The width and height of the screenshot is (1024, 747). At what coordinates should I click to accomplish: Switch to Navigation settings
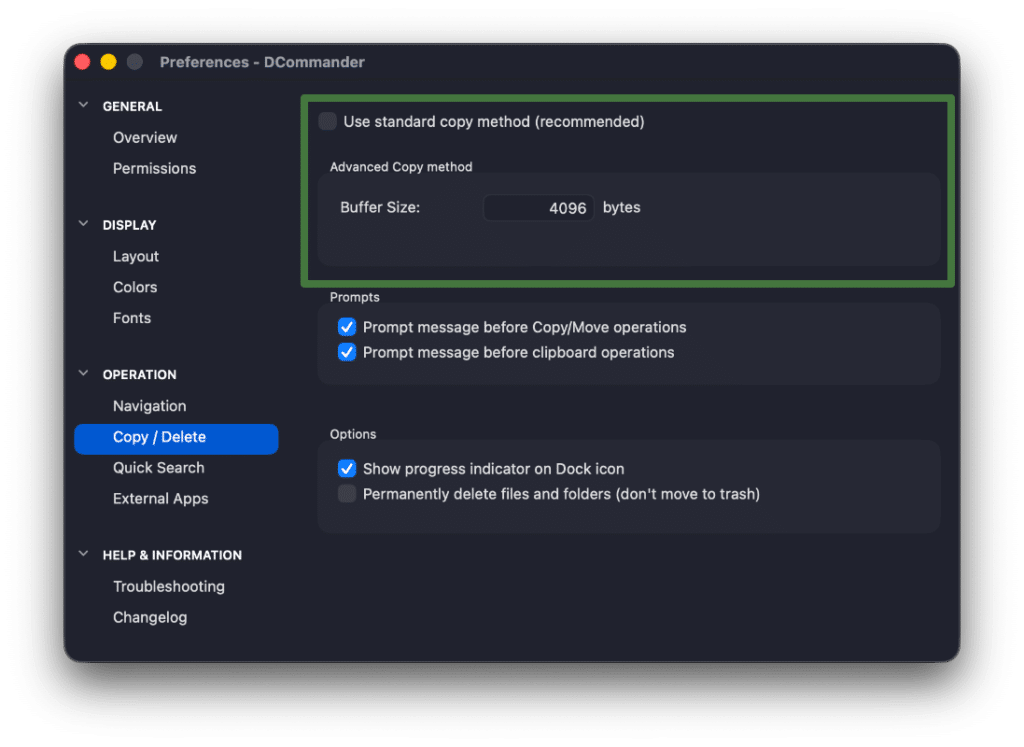tap(149, 406)
